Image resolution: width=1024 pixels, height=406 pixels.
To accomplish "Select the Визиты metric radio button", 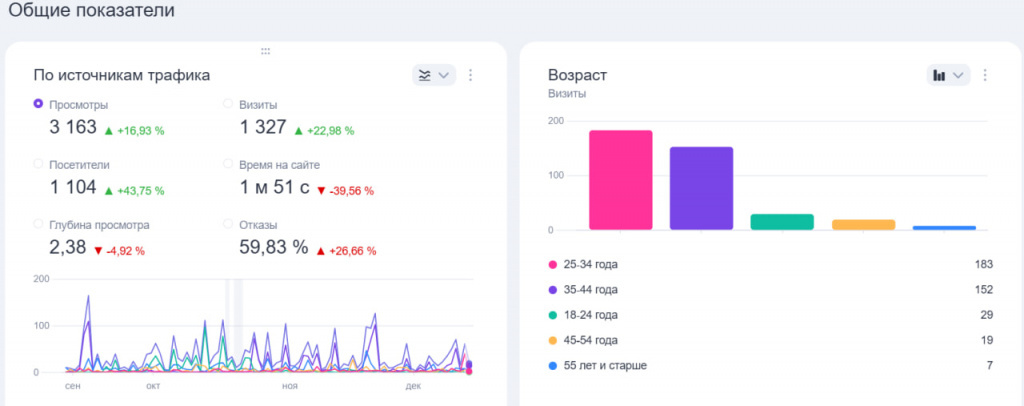I will click(x=228, y=104).
